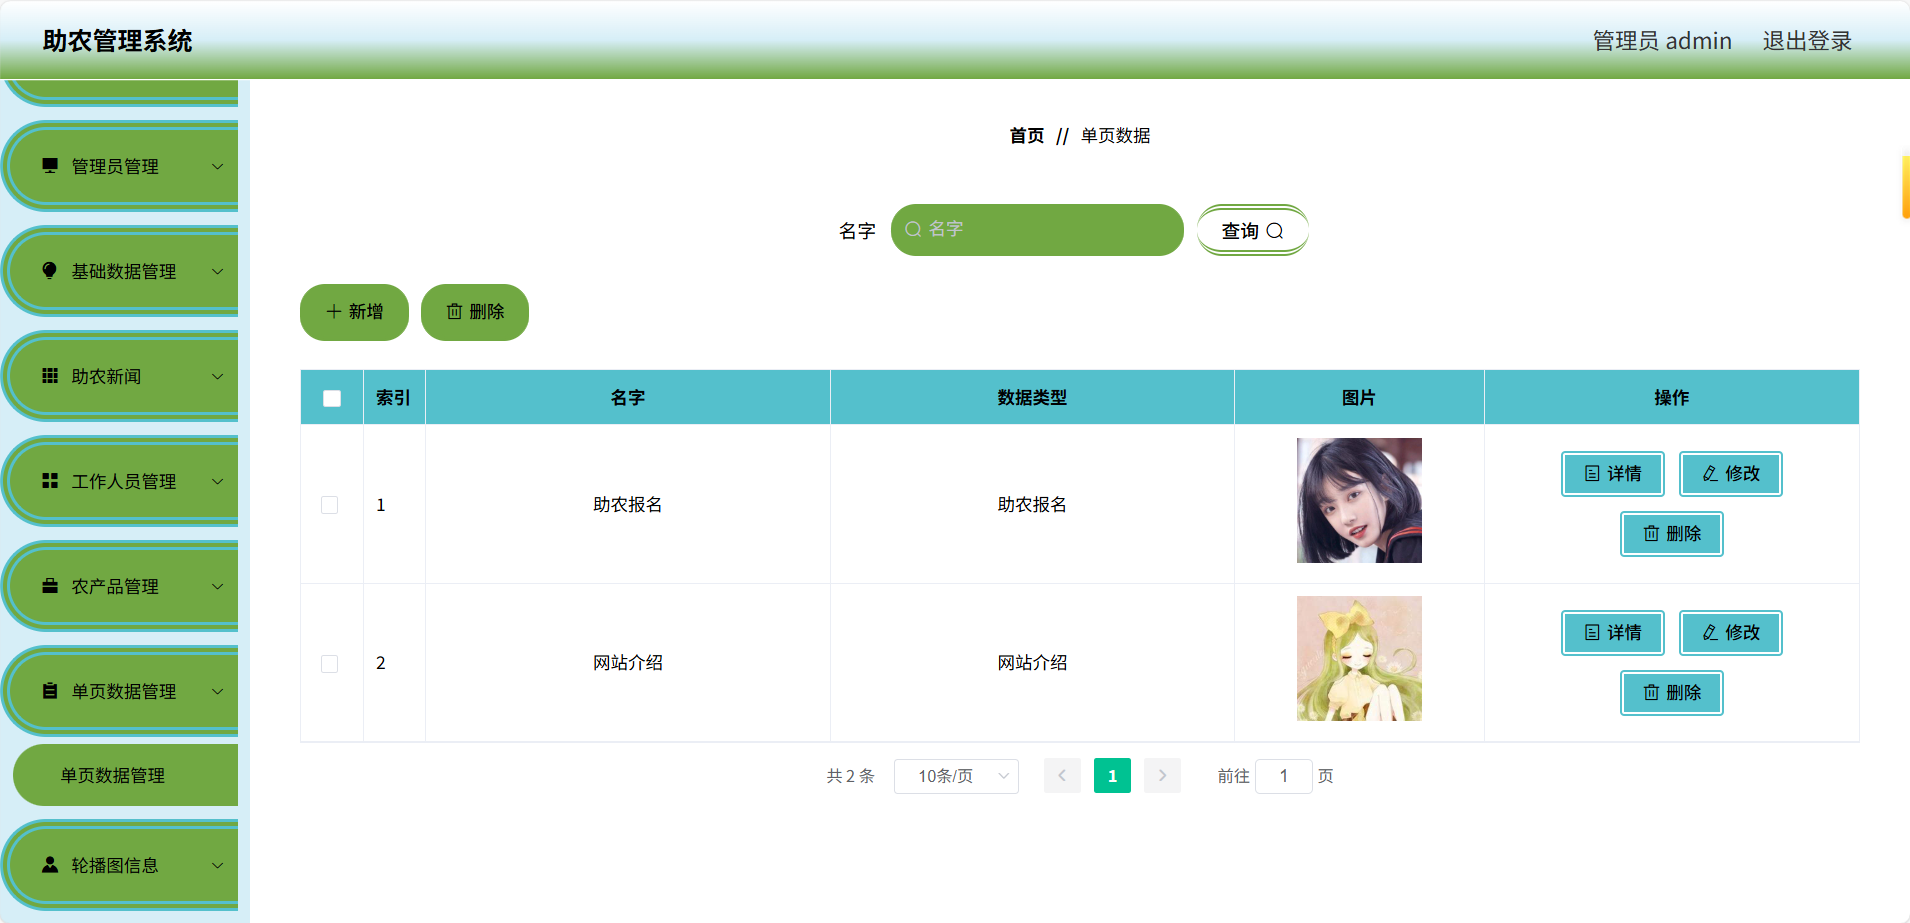Click the grid icon beside 助农新闻
Viewport: 1910px width, 923px height.
click(50, 375)
